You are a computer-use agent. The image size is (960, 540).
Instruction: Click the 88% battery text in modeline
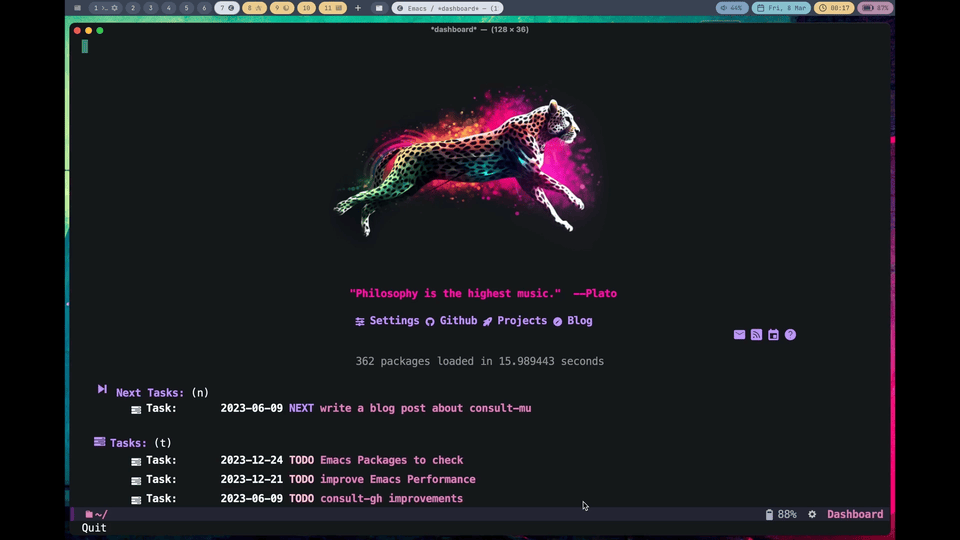(787, 514)
